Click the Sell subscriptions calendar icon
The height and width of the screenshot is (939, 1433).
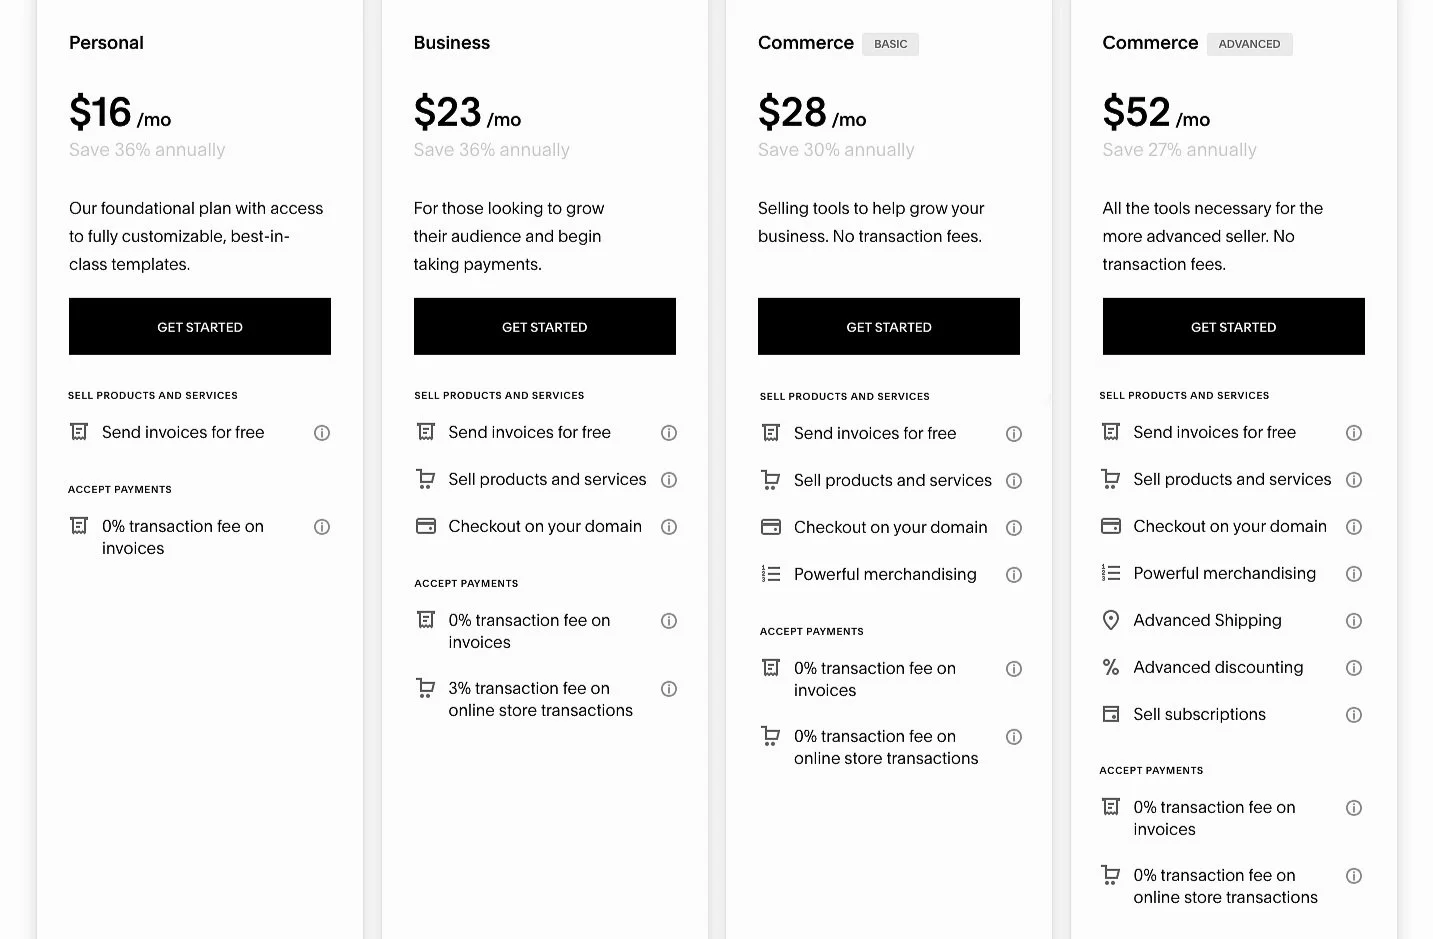1110,714
